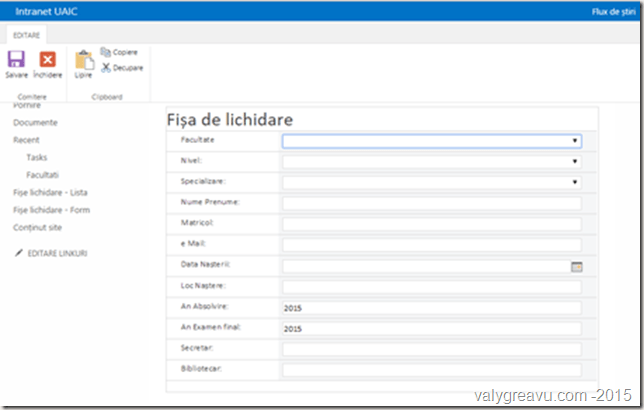Go to Fișe lichidare - Lista

point(51,193)
